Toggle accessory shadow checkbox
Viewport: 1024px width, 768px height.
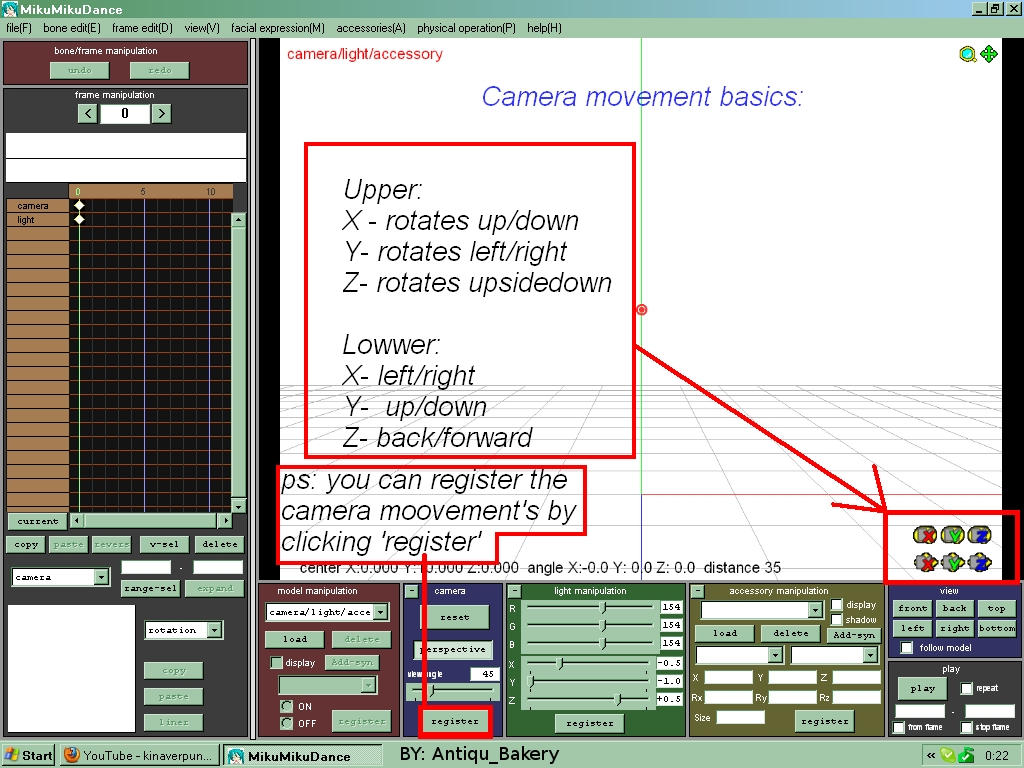tap(837, 619)
